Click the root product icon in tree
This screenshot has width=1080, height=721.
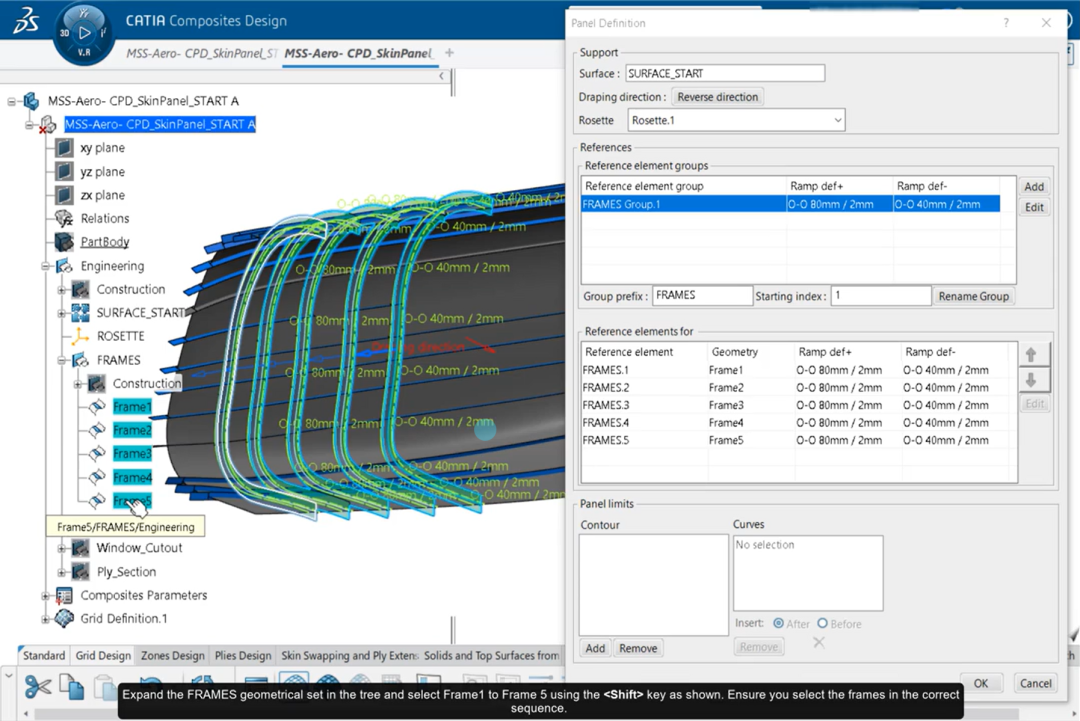31,101
